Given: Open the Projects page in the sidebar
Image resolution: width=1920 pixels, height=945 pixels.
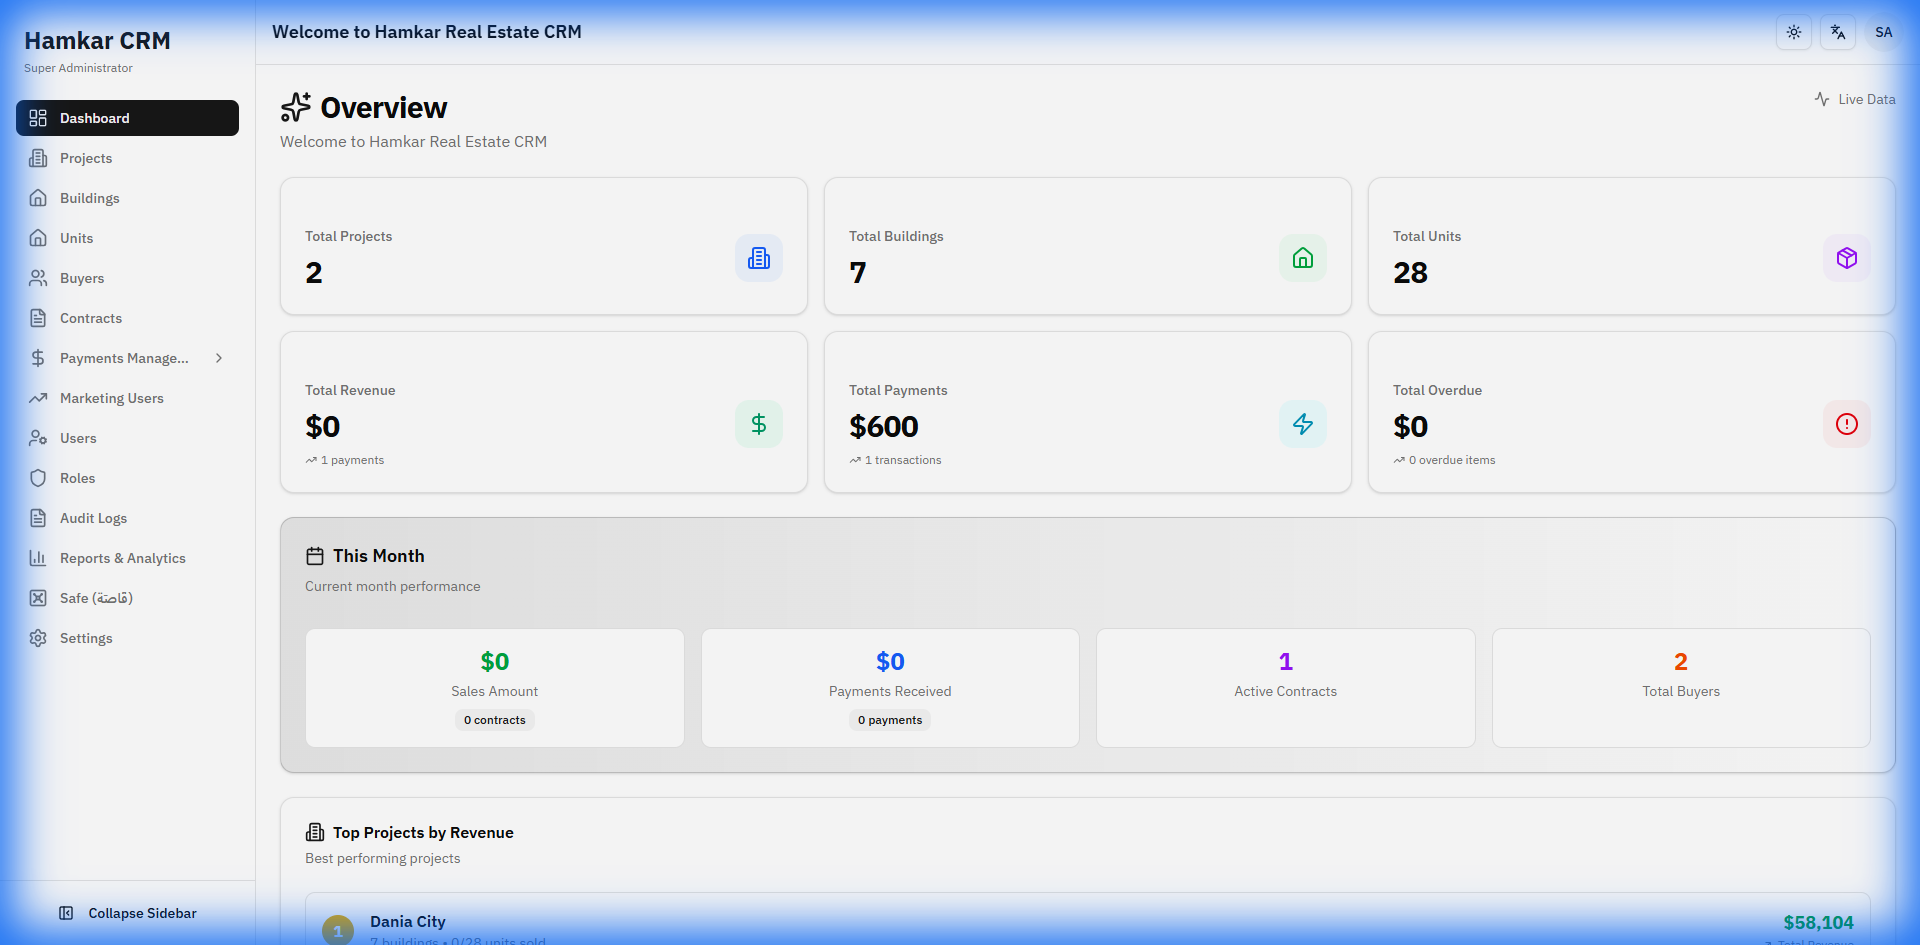Looking at the screenshot, I should click(x=127, y=158).
